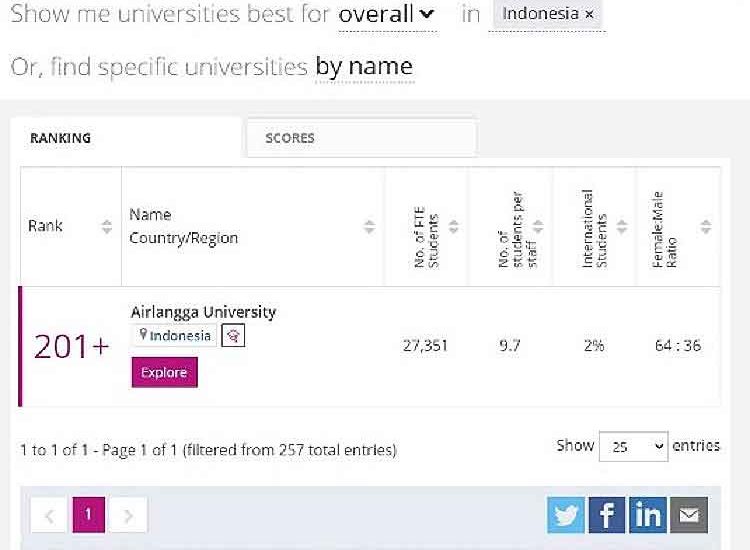The height and width of the screenshot is (550, 750).
Task: Go to next page arrow
Action: coord(128,515)
